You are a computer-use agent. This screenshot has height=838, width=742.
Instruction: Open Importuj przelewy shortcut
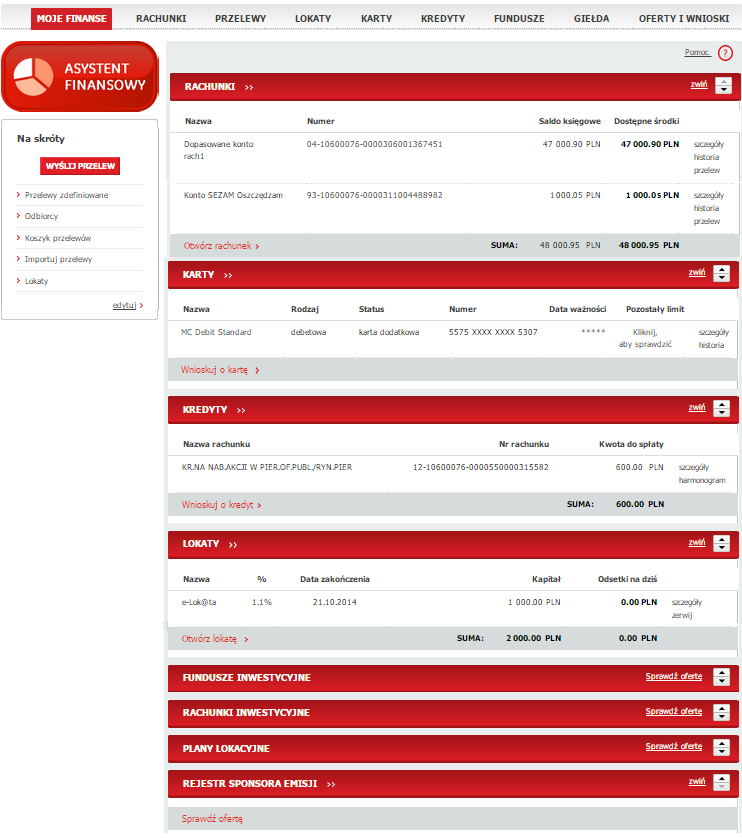pos(58,259)
